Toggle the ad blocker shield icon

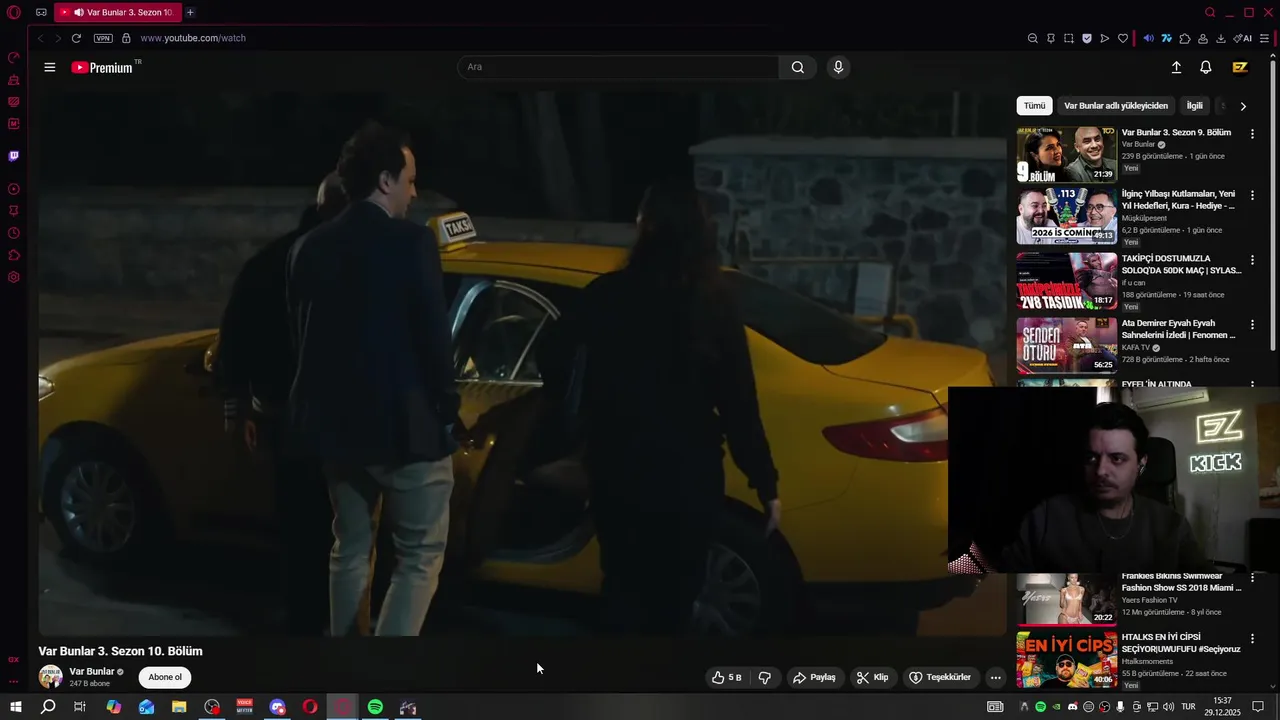coord(1086,38)
